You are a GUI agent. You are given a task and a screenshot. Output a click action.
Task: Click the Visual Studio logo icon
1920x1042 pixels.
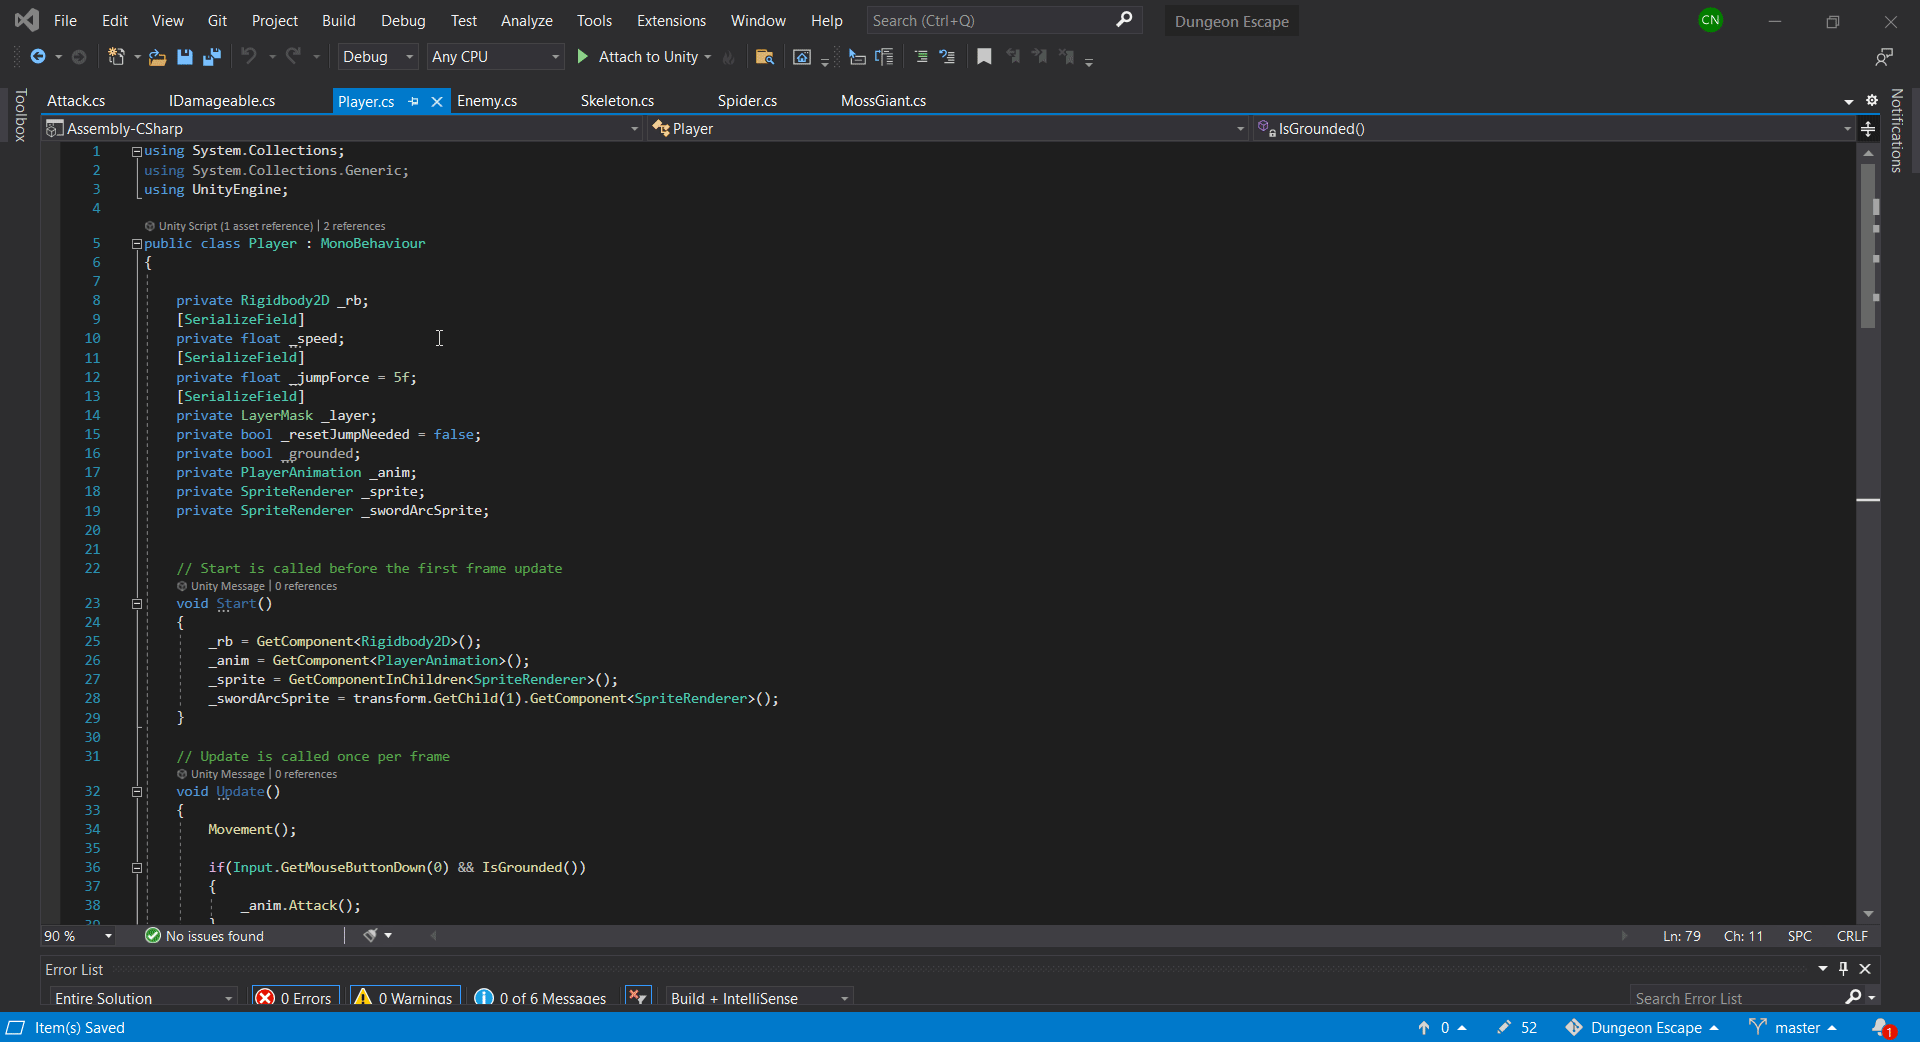tap(26, 20)
